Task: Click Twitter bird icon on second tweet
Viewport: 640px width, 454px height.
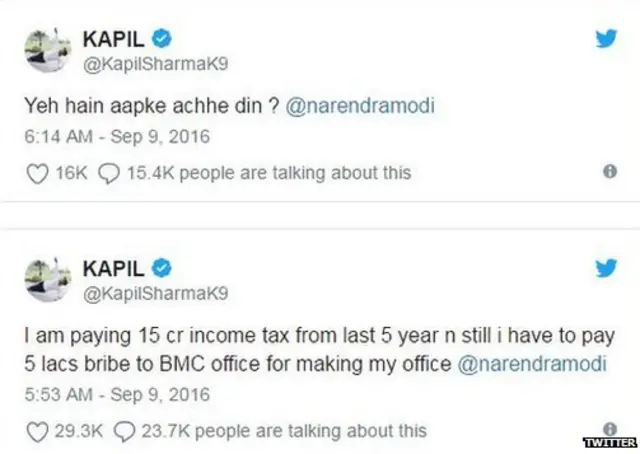Action: tap(606, 269)
